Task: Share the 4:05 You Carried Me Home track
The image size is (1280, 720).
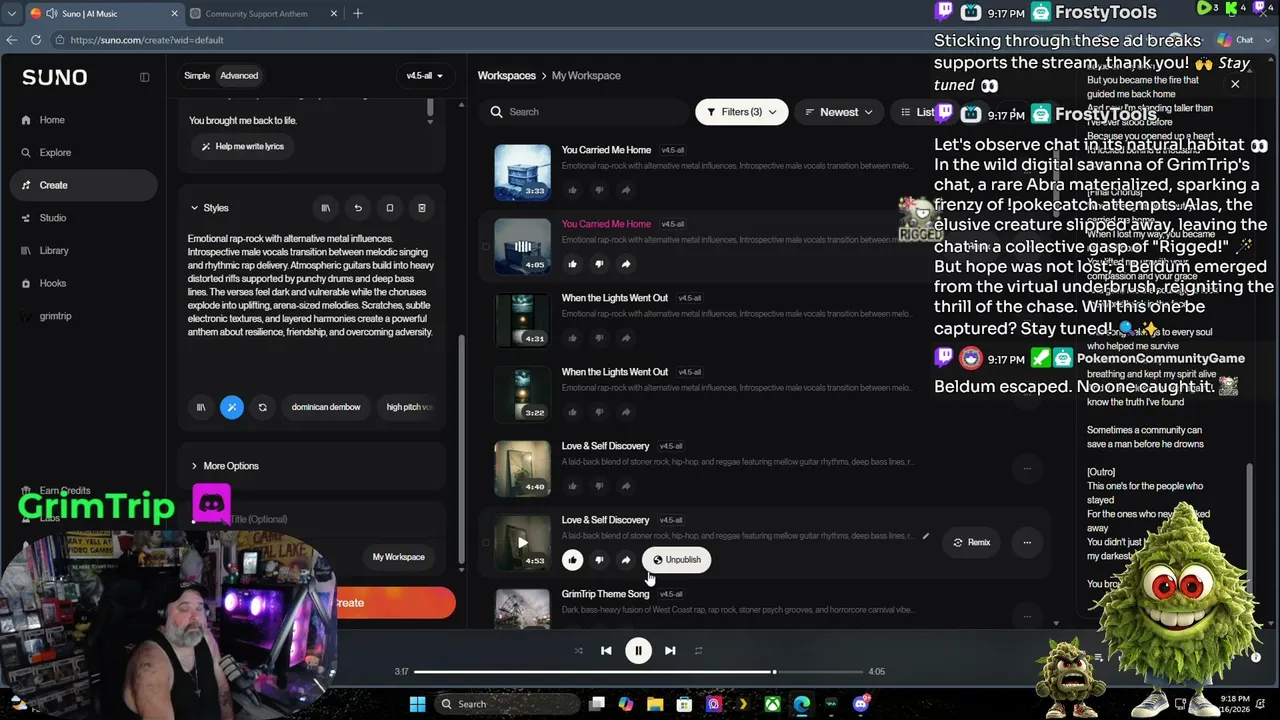Action: point(625,264)
